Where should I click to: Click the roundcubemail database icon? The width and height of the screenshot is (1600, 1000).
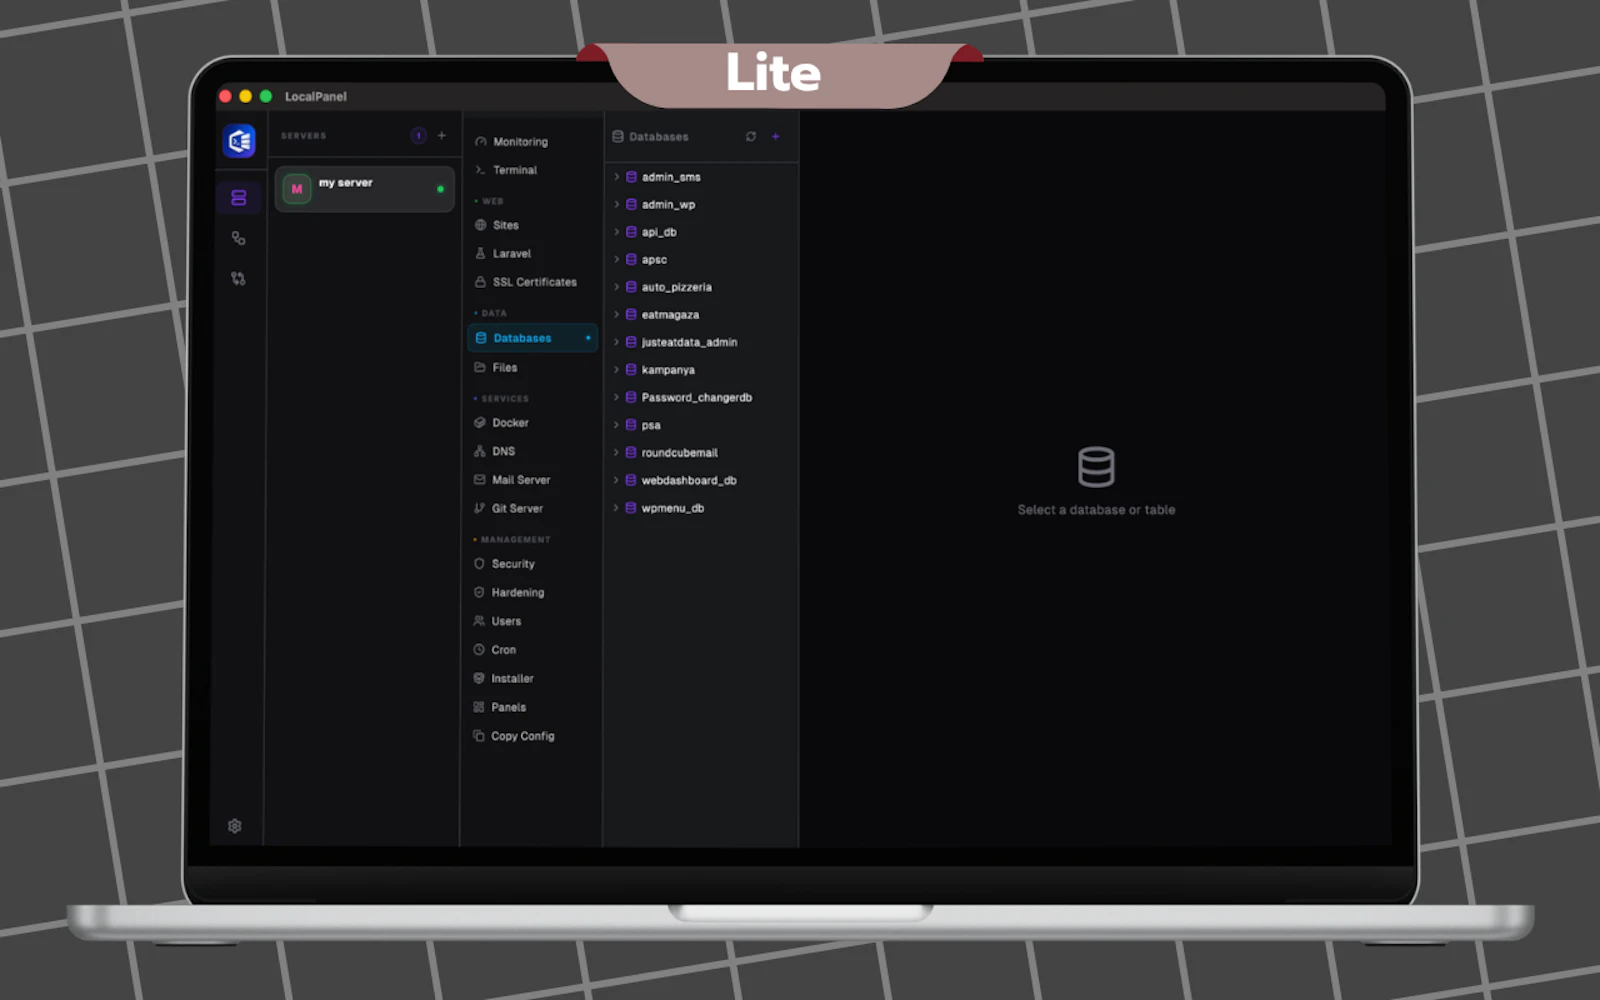pyautogui.click(x=631, y=452)
